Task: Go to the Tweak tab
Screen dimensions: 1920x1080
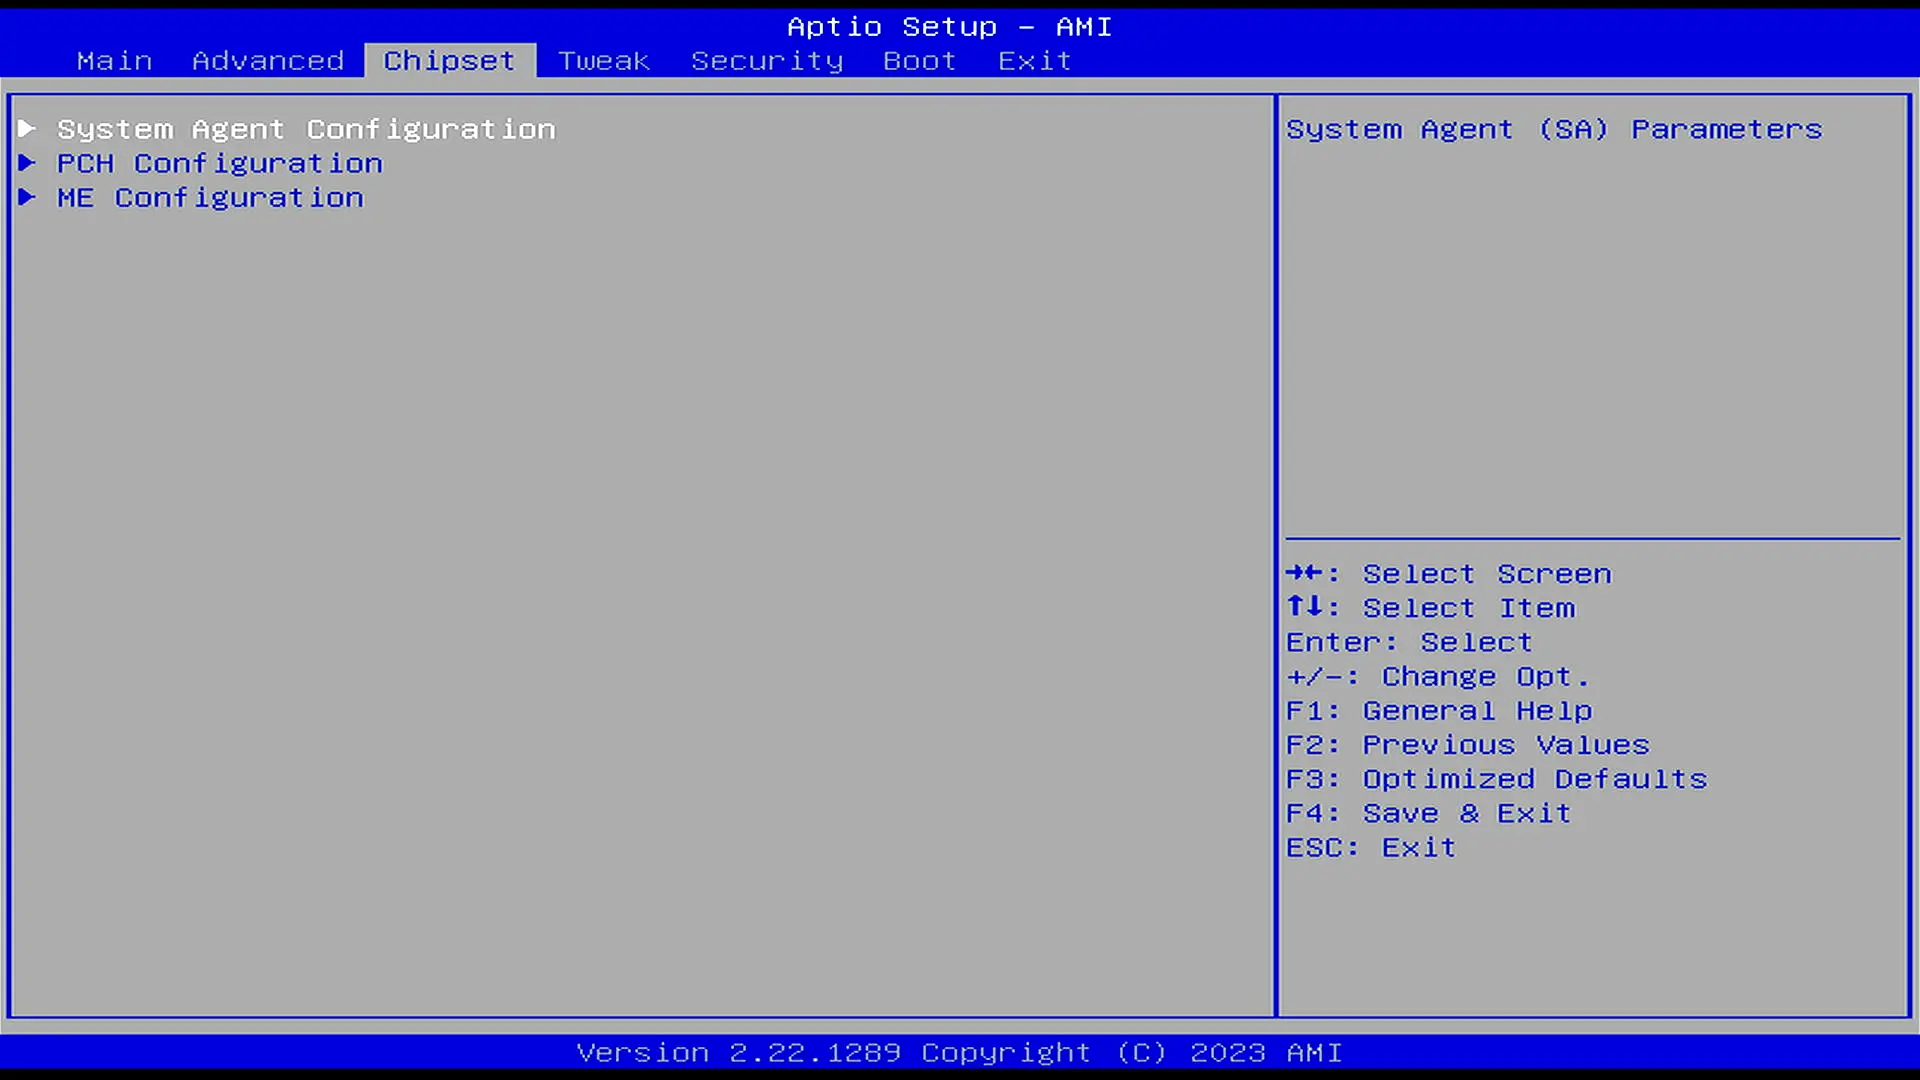Action: tap(604, 61)
